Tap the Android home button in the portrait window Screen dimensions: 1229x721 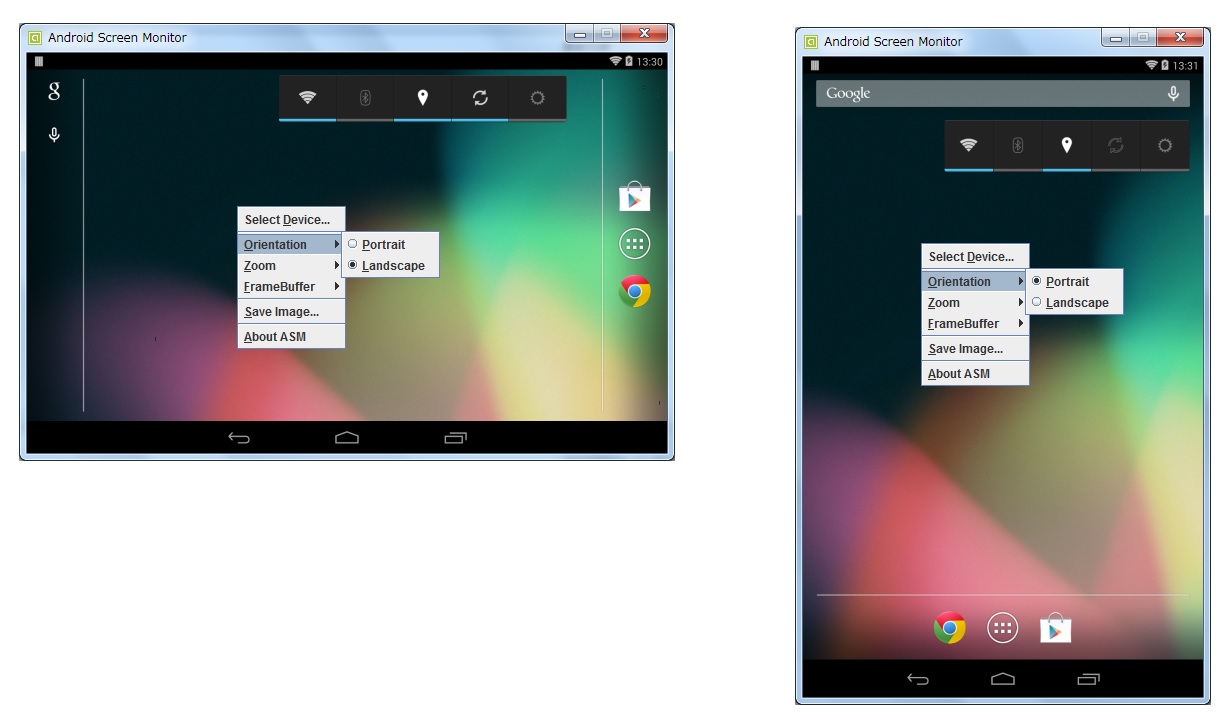tap(1002, 679)
